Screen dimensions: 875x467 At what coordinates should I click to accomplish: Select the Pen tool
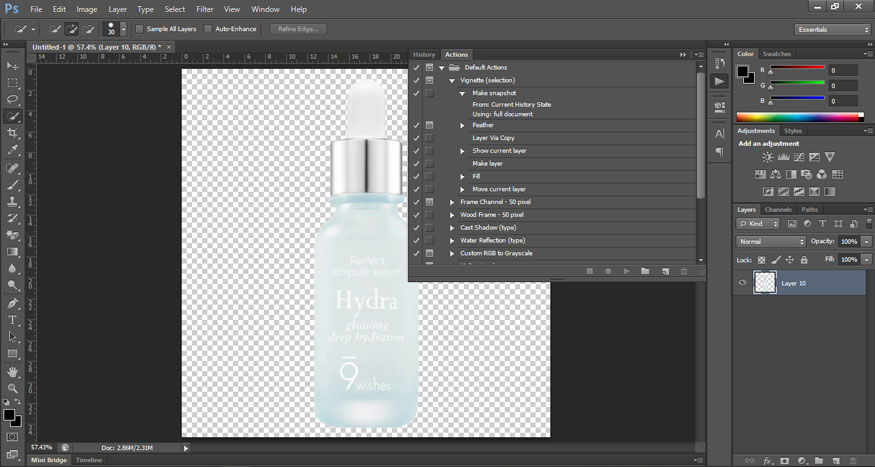tap(13, 303)
